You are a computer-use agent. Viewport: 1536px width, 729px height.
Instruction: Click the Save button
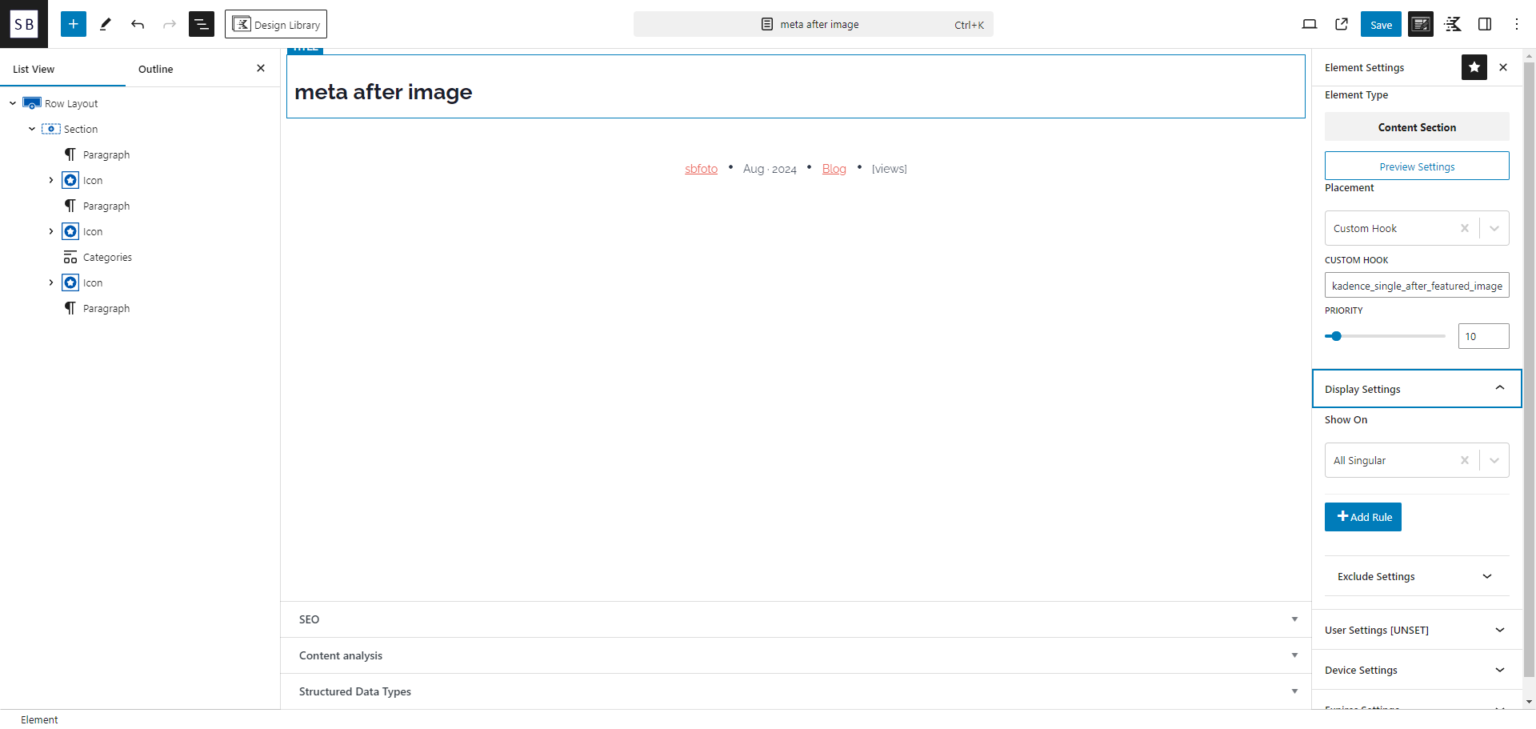tap(1381, 24)
